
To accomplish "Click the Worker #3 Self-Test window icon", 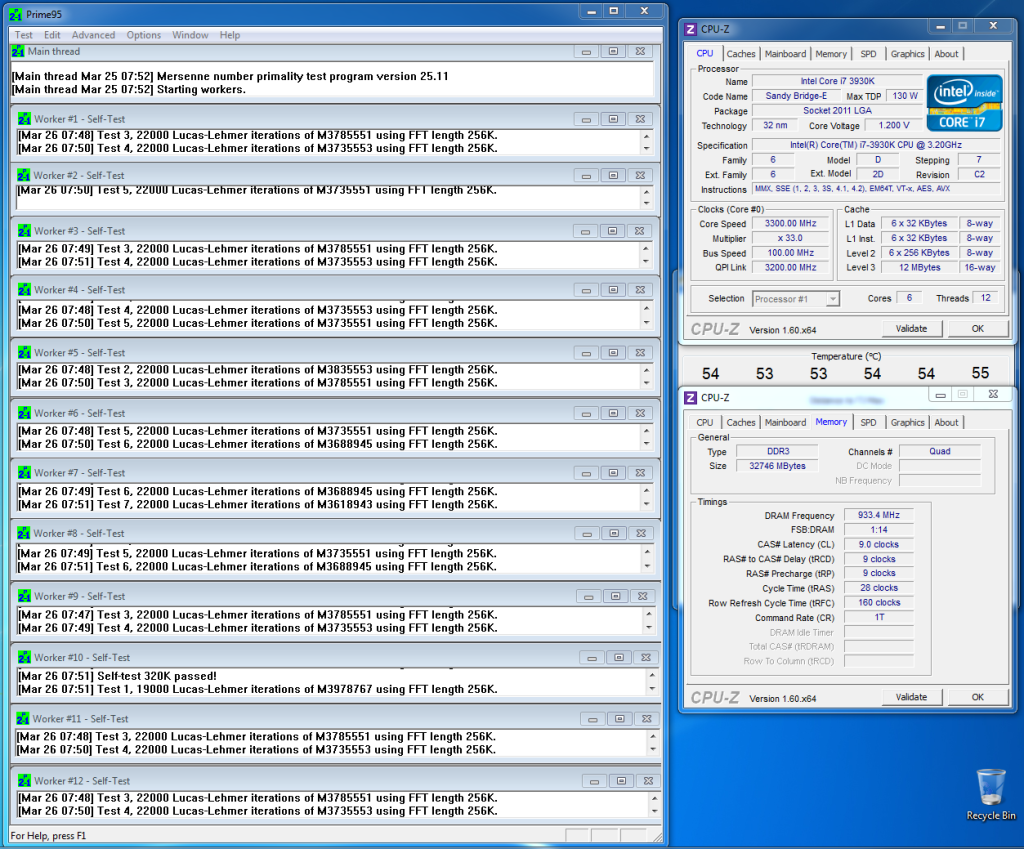I will 24,231.
